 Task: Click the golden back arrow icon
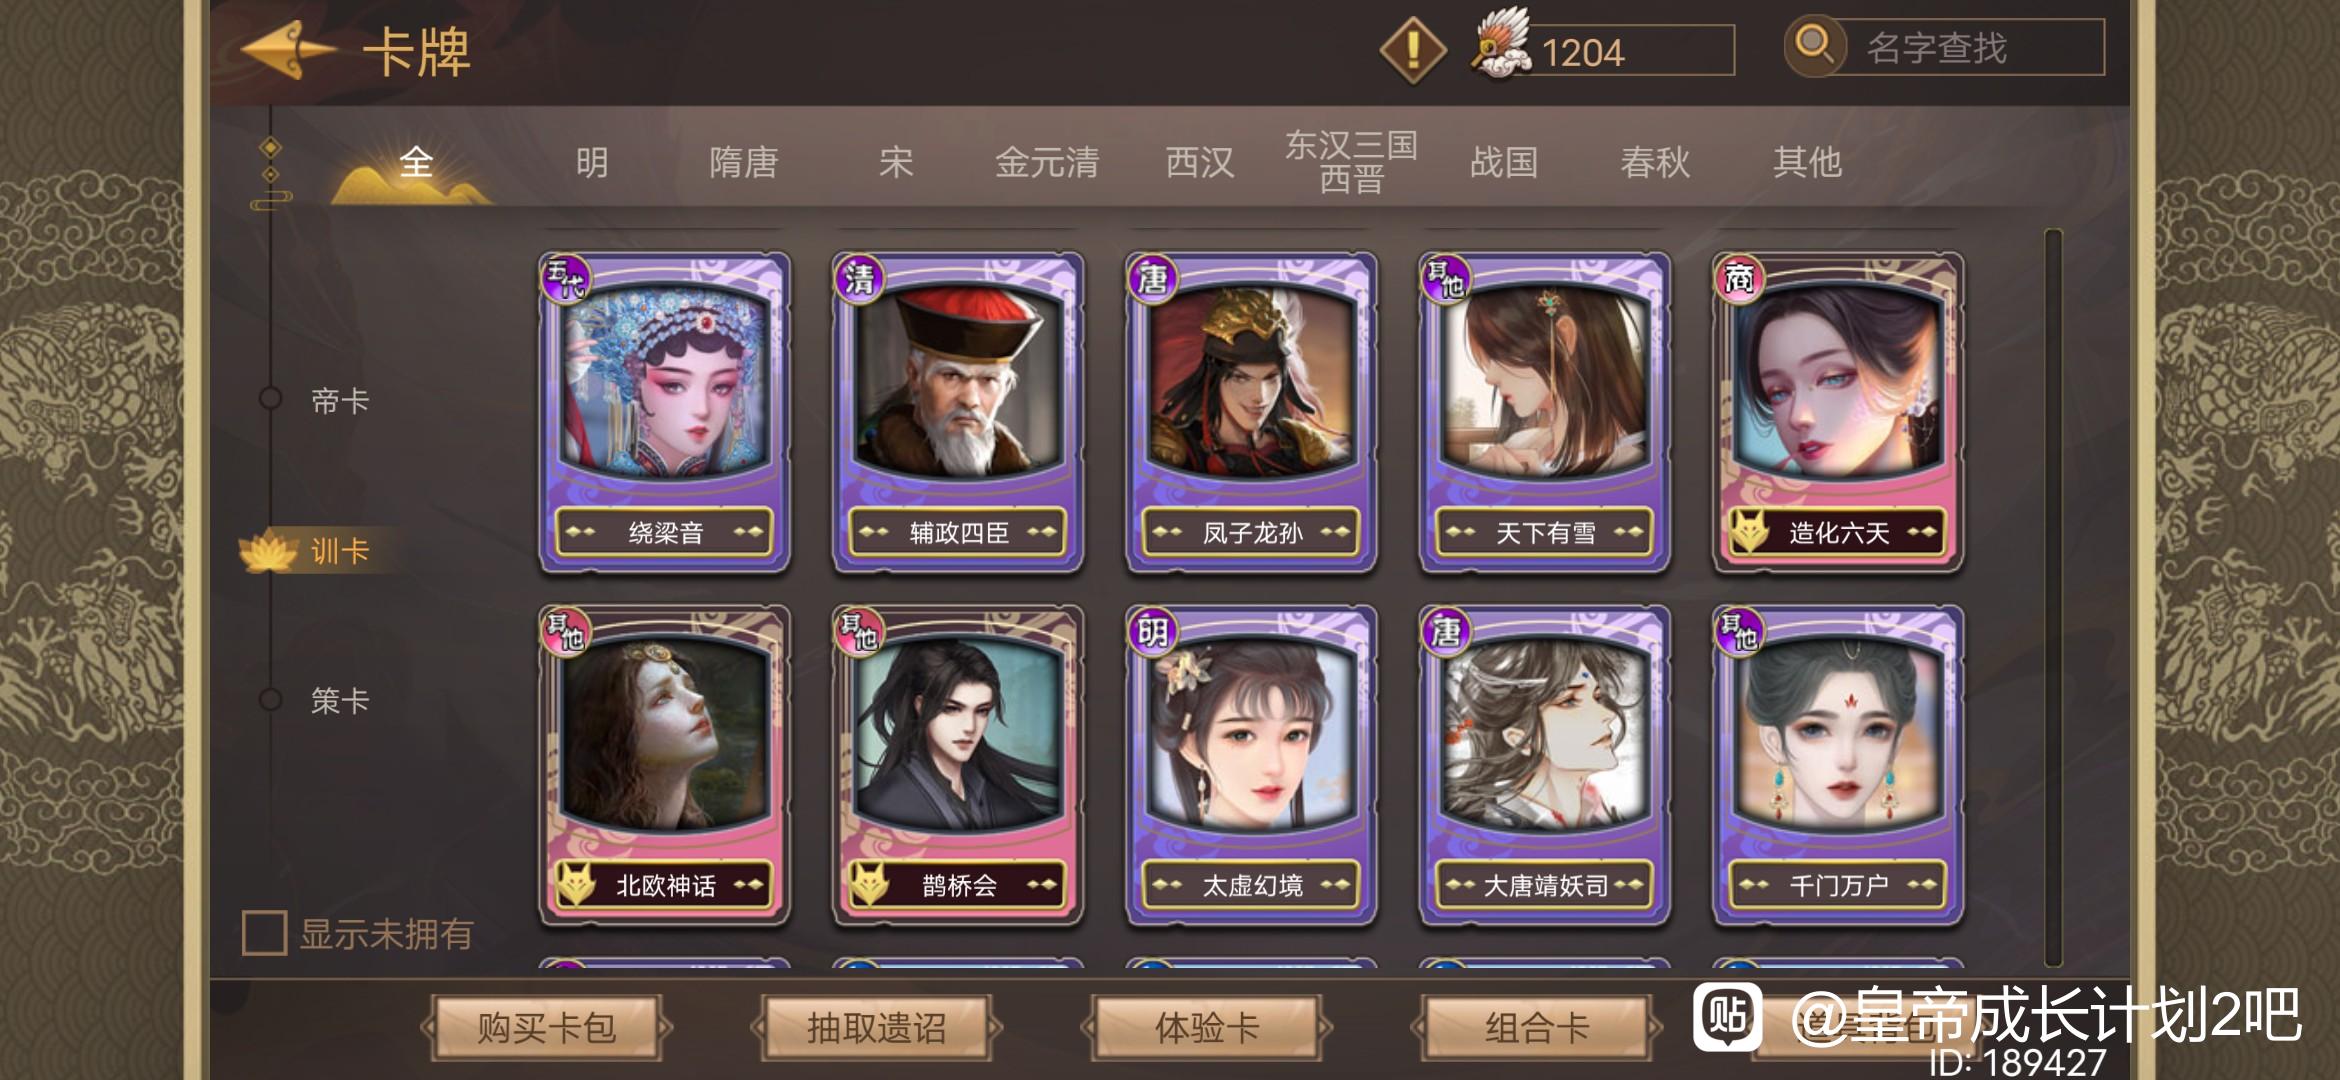[287, 50]
